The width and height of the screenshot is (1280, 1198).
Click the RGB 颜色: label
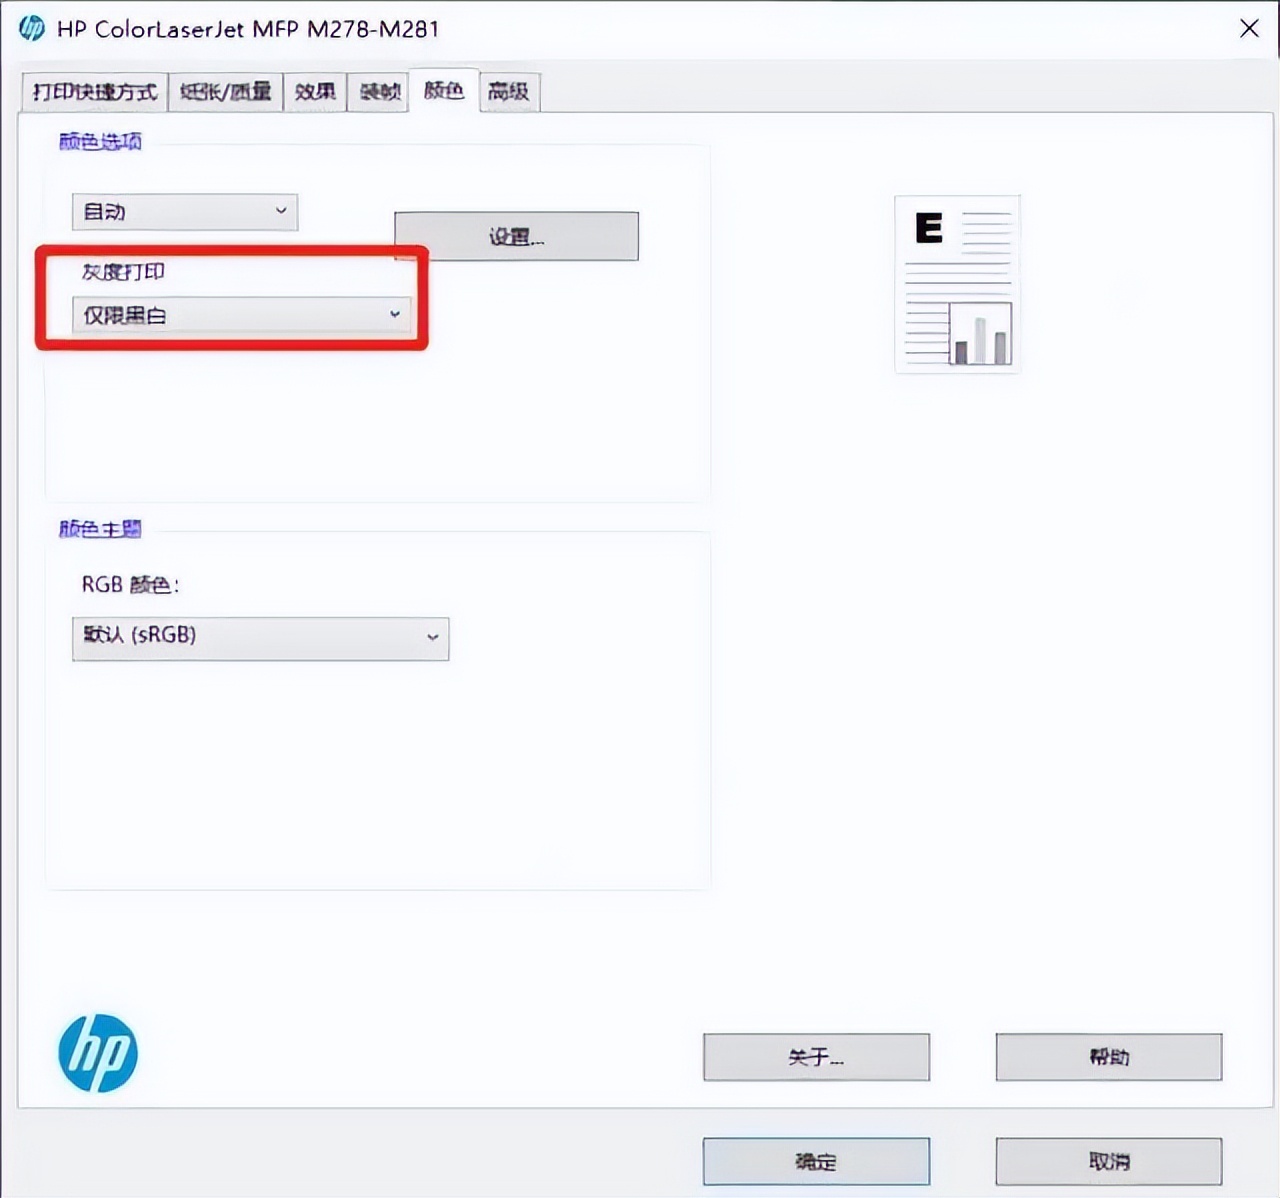tap(130, 585)
